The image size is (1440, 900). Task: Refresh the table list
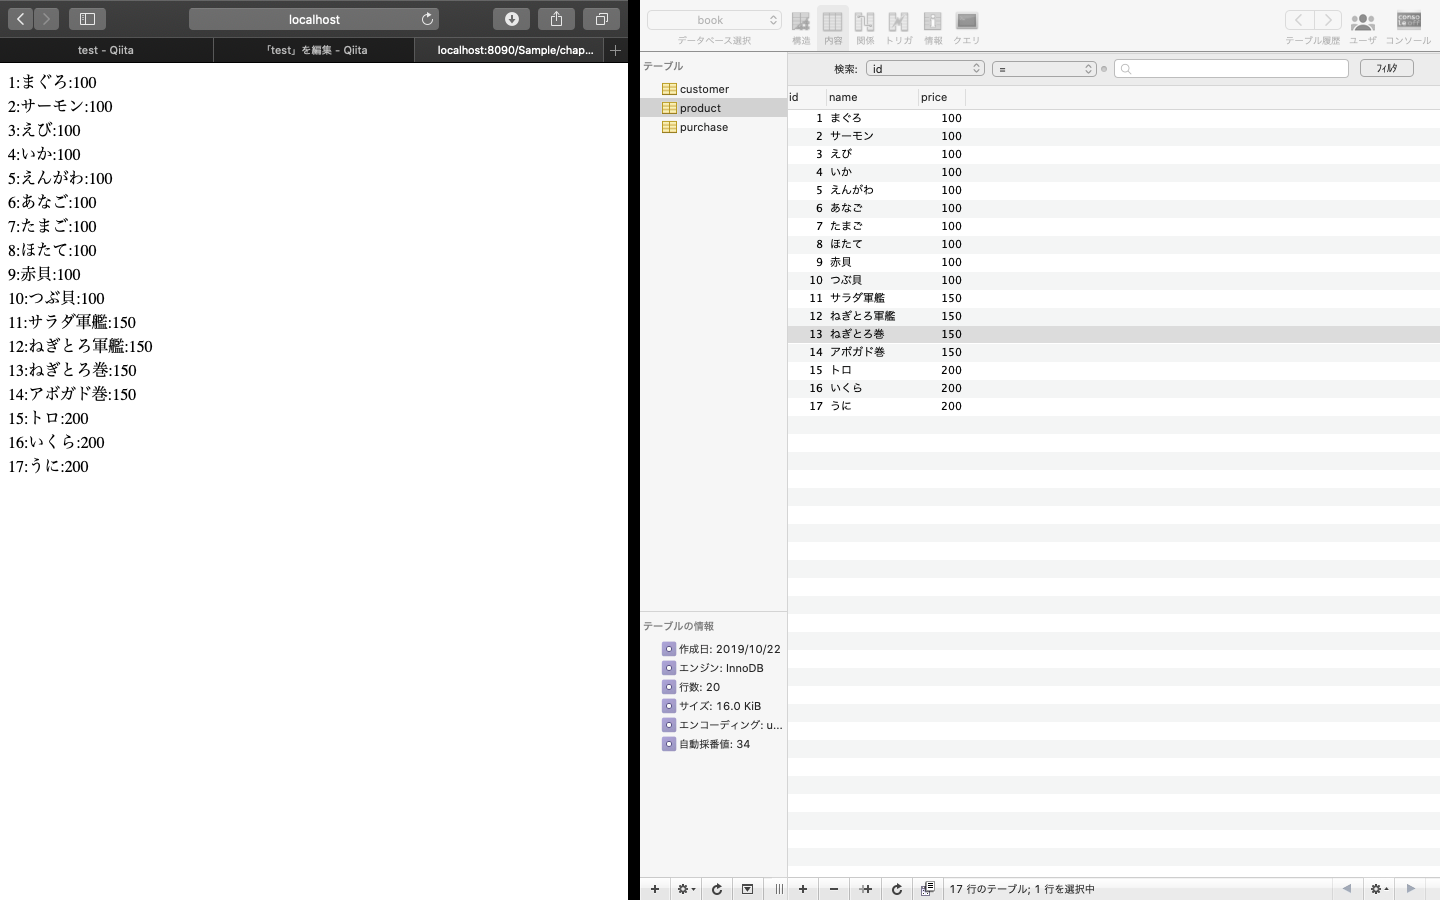coord(717,889)
